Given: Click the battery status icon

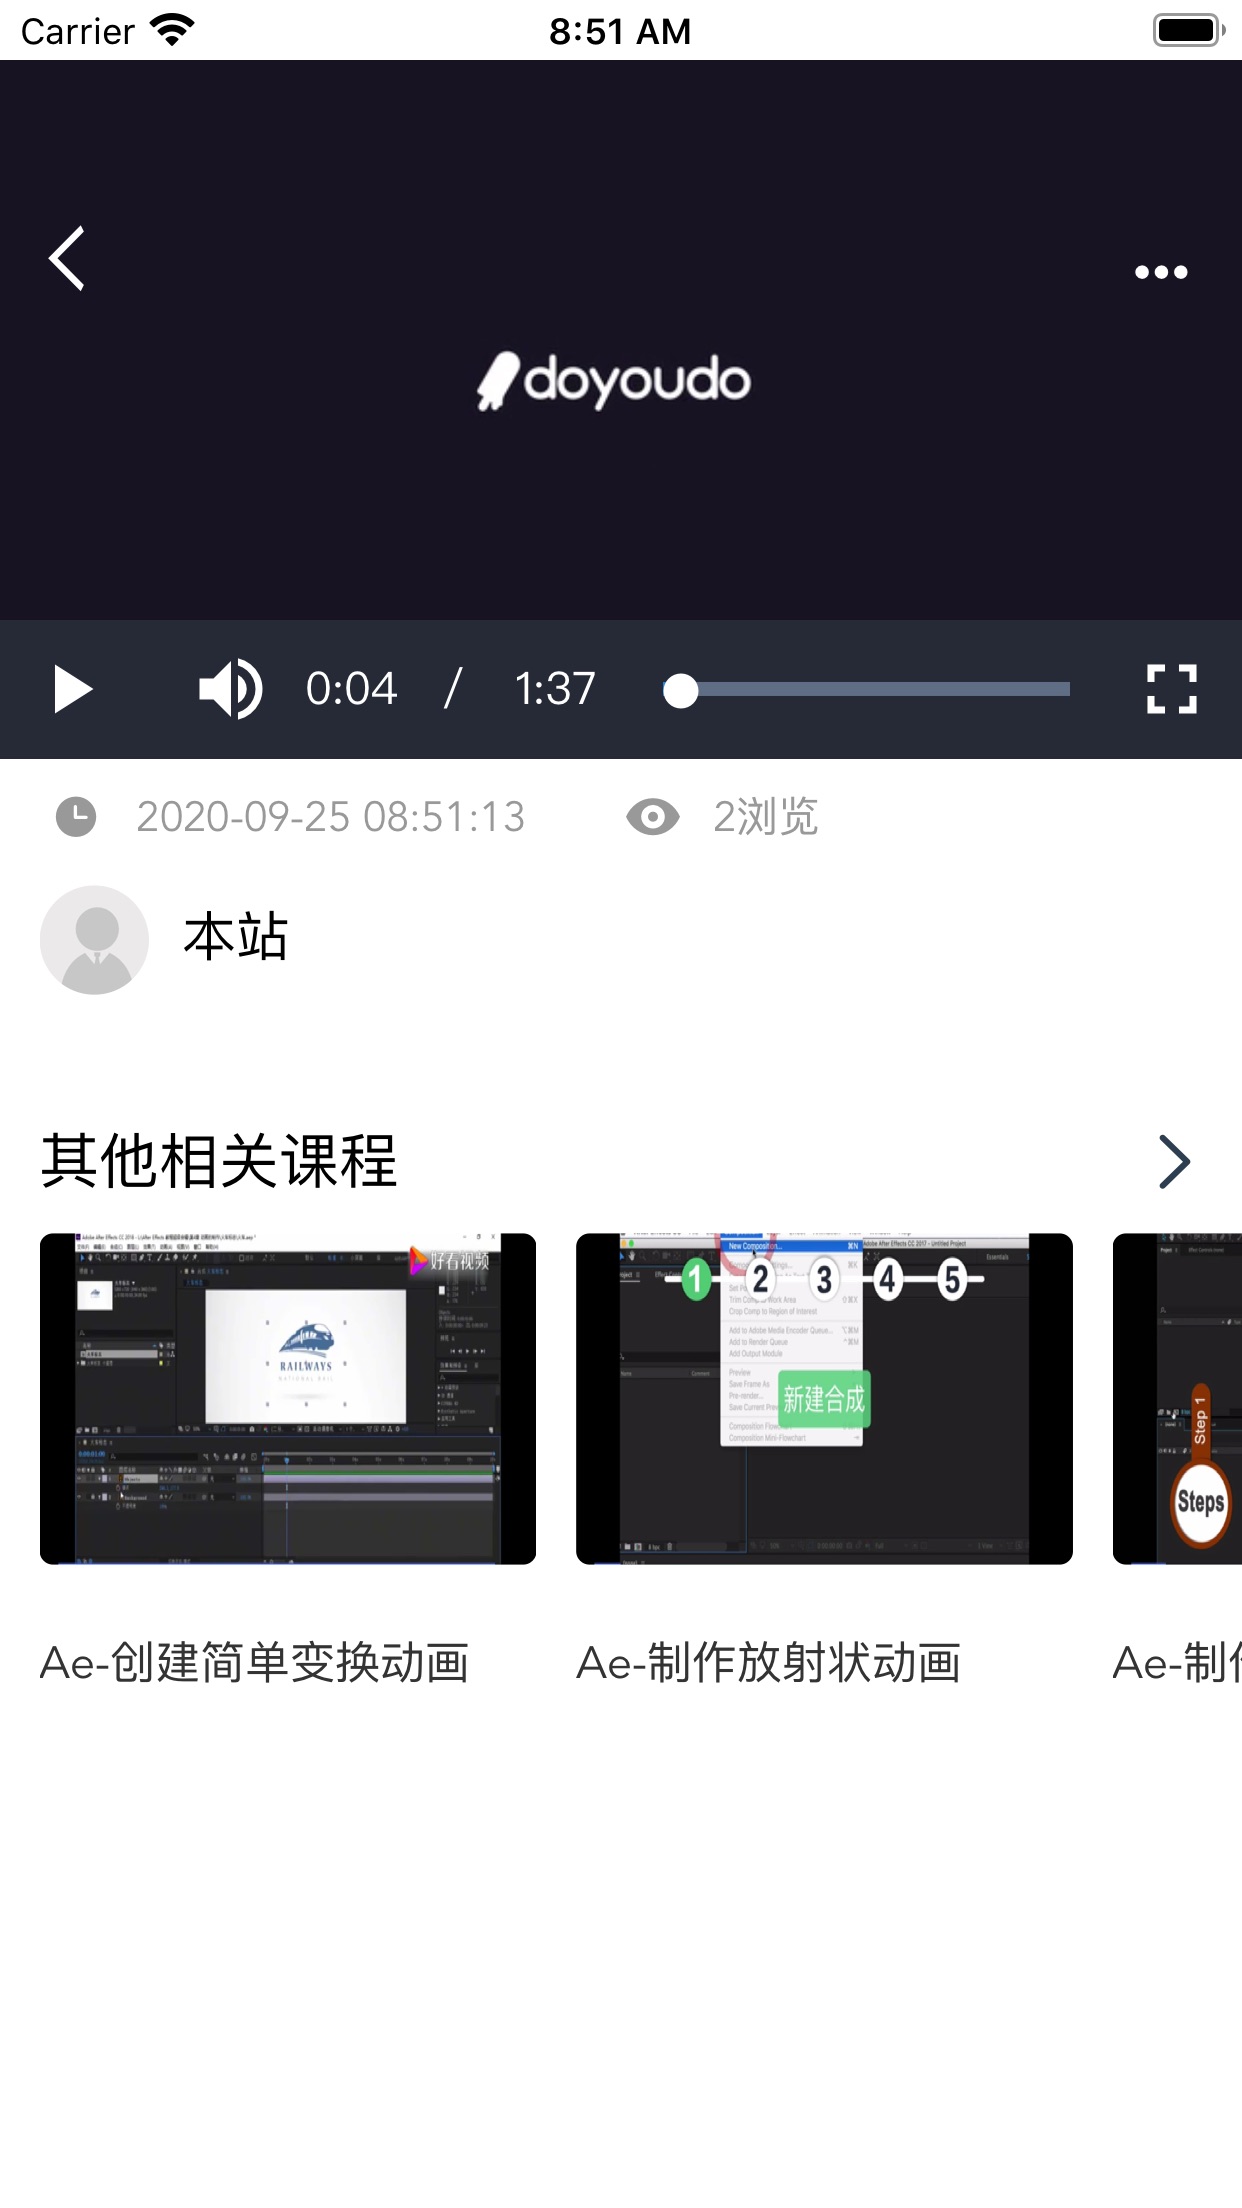Looking at the screenshot, I should pos(1189,31).
